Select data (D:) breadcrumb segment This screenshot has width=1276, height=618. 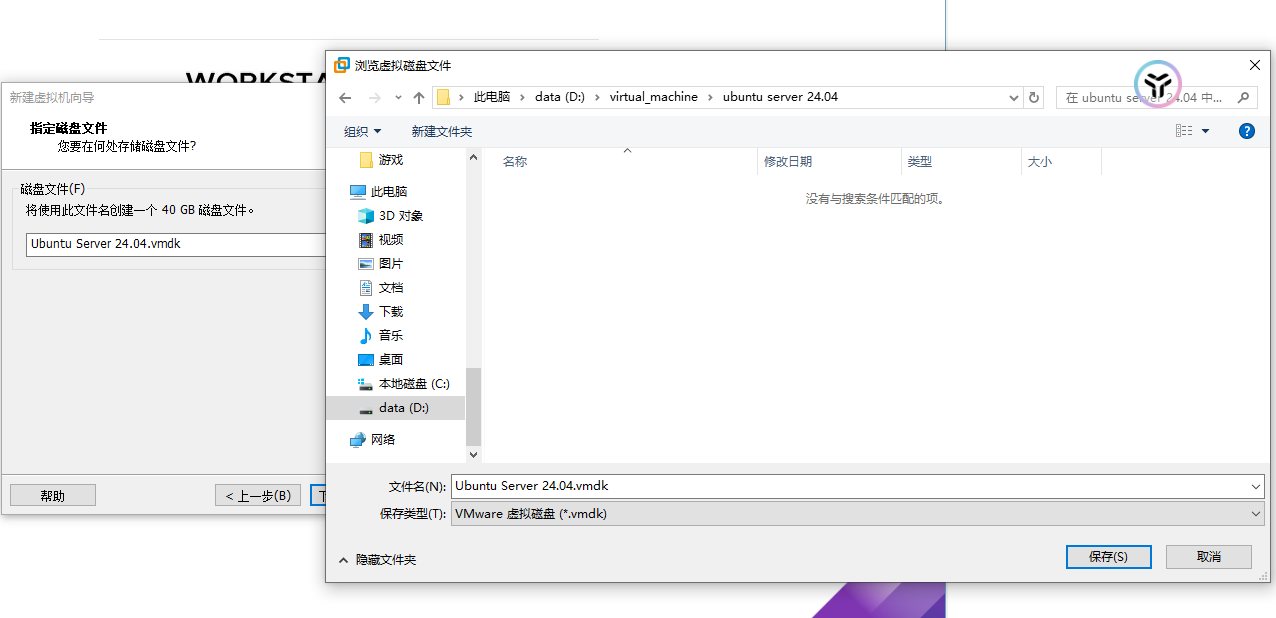click(x=560, y=97)
